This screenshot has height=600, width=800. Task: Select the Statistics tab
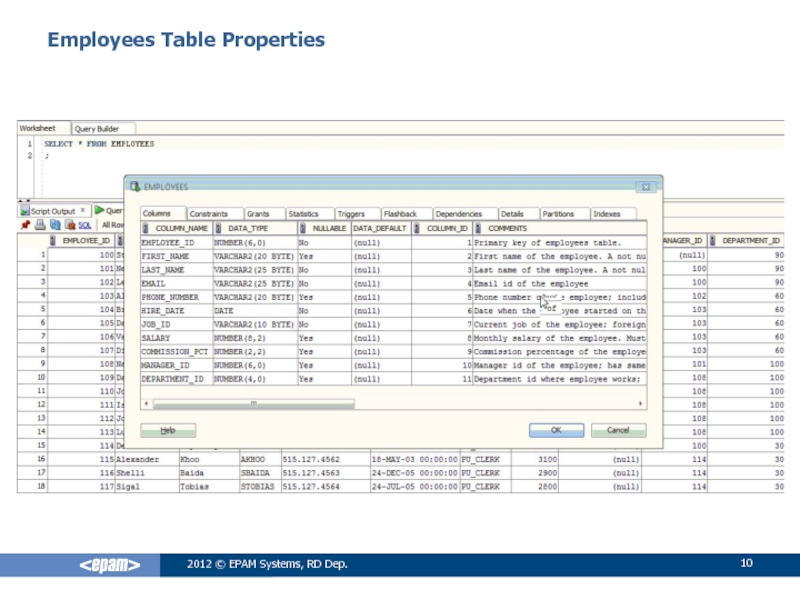pos(303,214)
